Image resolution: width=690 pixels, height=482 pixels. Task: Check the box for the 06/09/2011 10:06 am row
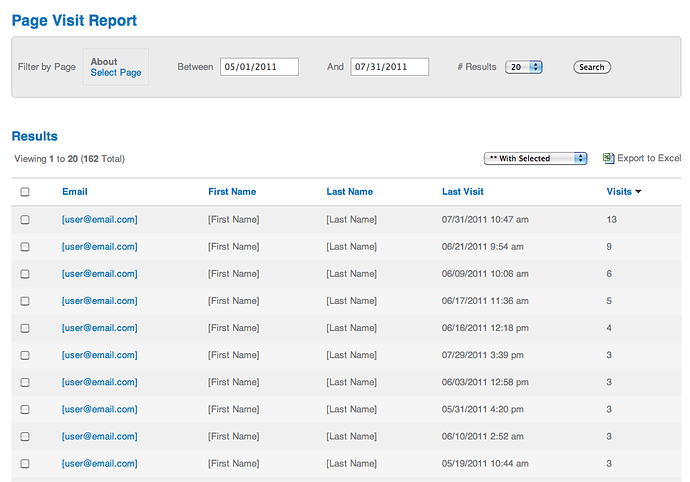point(25,274)
